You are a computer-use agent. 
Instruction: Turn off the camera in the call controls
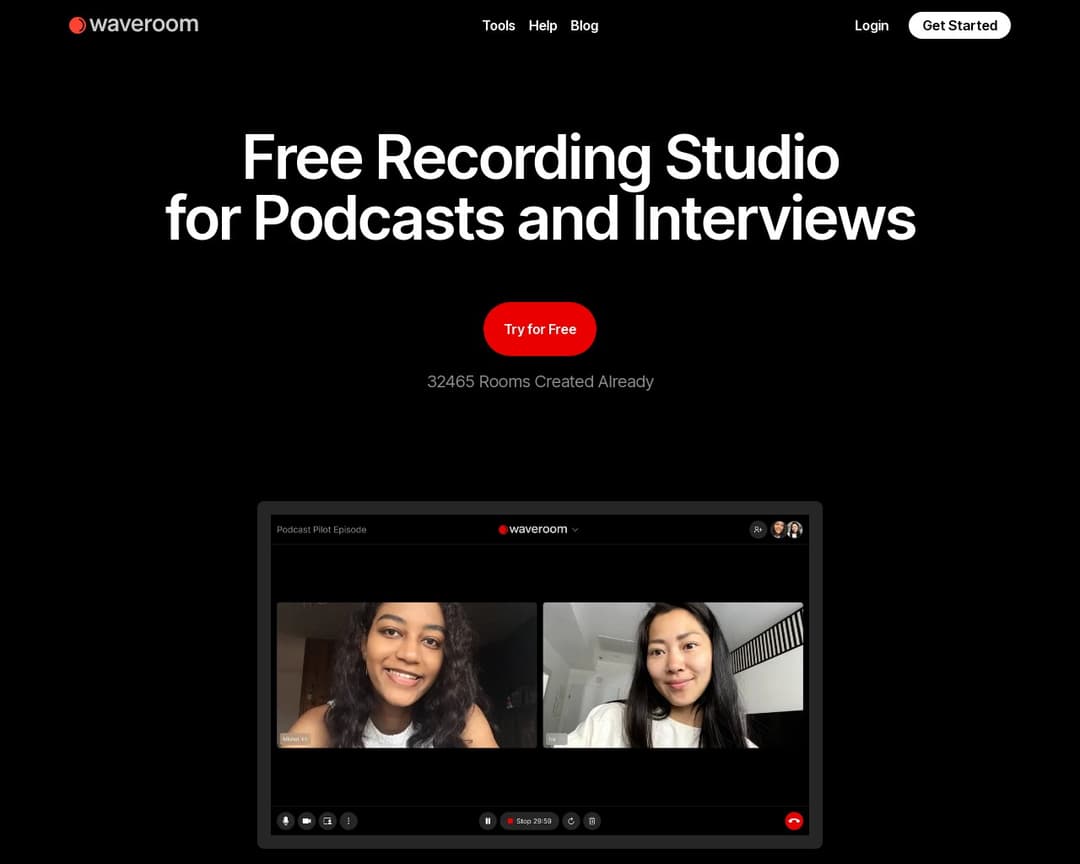click(x=307, y=821)
